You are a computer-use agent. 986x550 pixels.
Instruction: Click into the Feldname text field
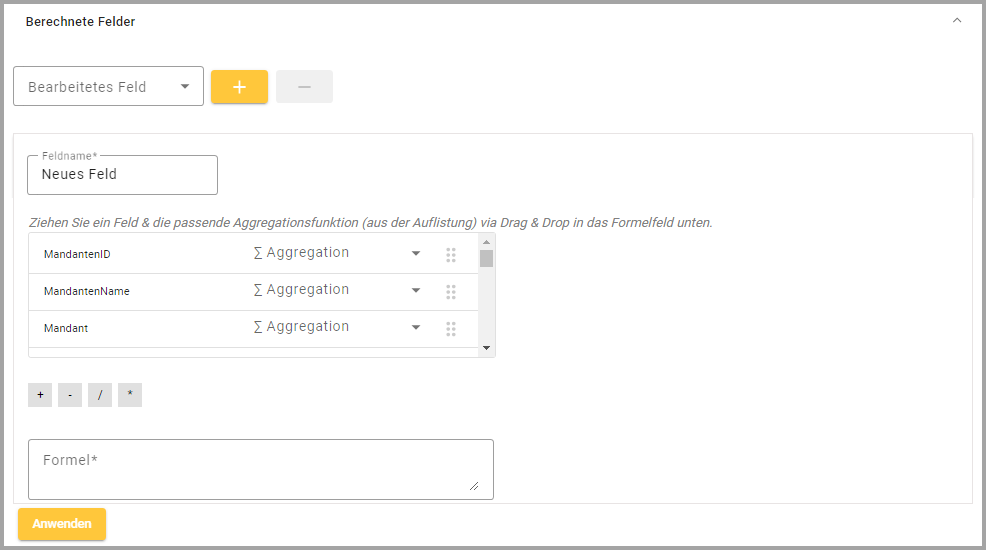pyautogui.click(x=122, y=175)
